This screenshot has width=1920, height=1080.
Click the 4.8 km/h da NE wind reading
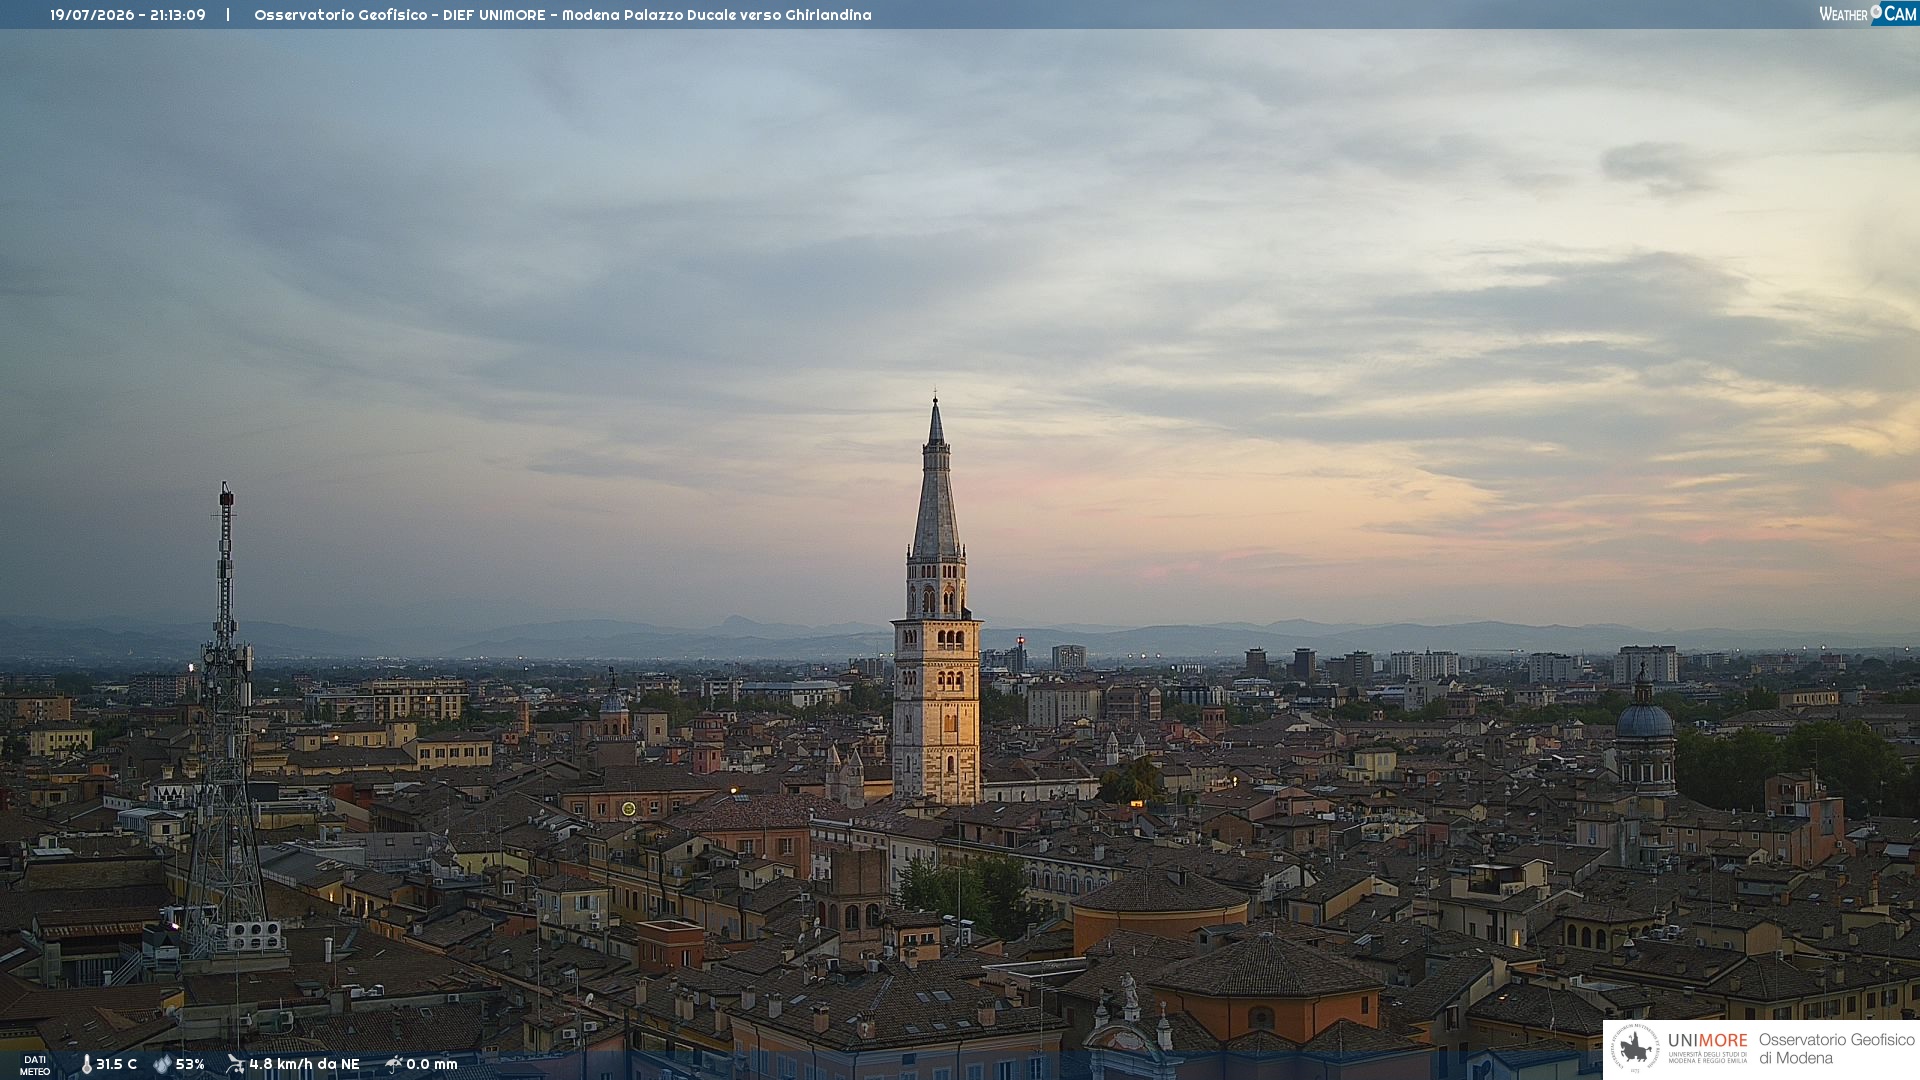tap(304, 1064)
